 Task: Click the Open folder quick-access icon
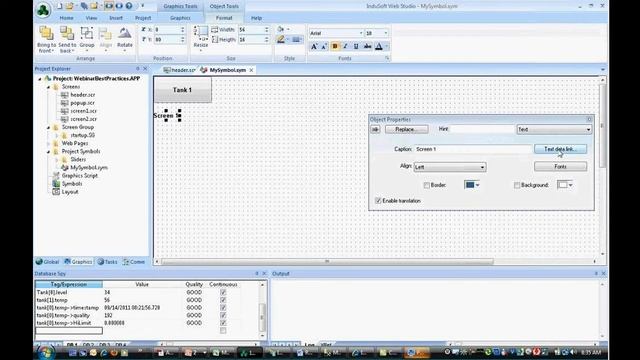tap(70, 6)
